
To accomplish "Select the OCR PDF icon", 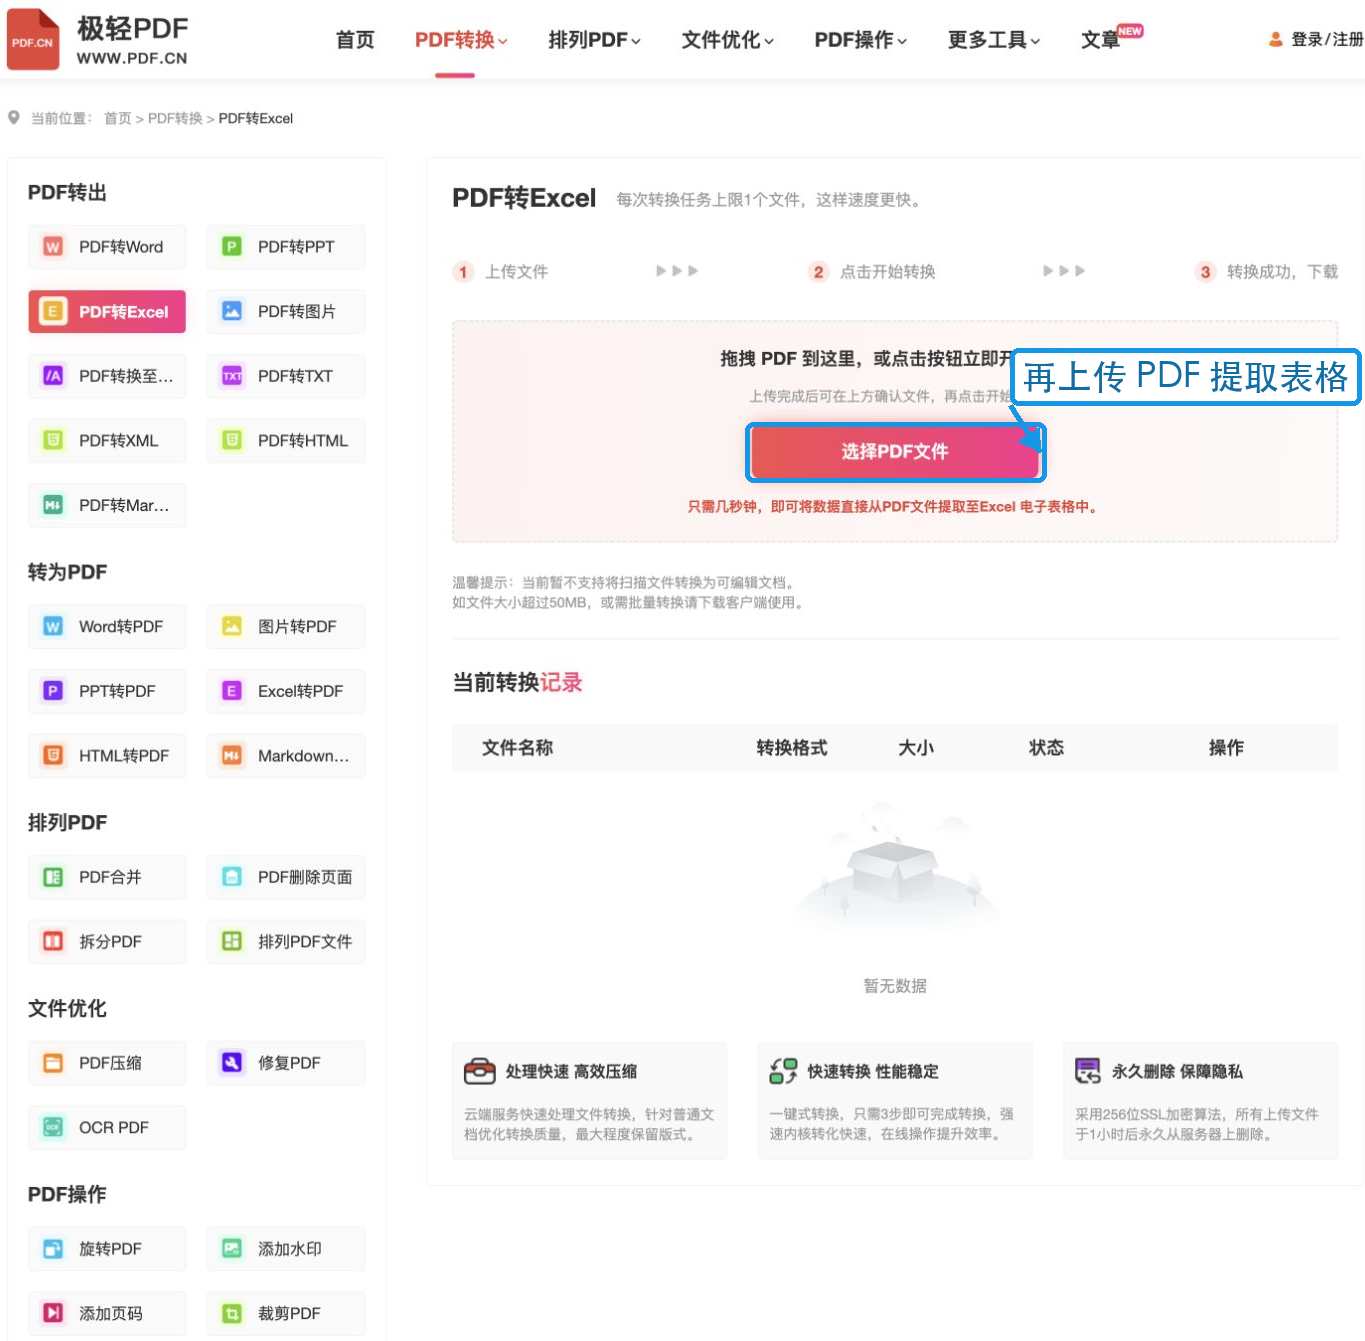I will (53, 1127).
